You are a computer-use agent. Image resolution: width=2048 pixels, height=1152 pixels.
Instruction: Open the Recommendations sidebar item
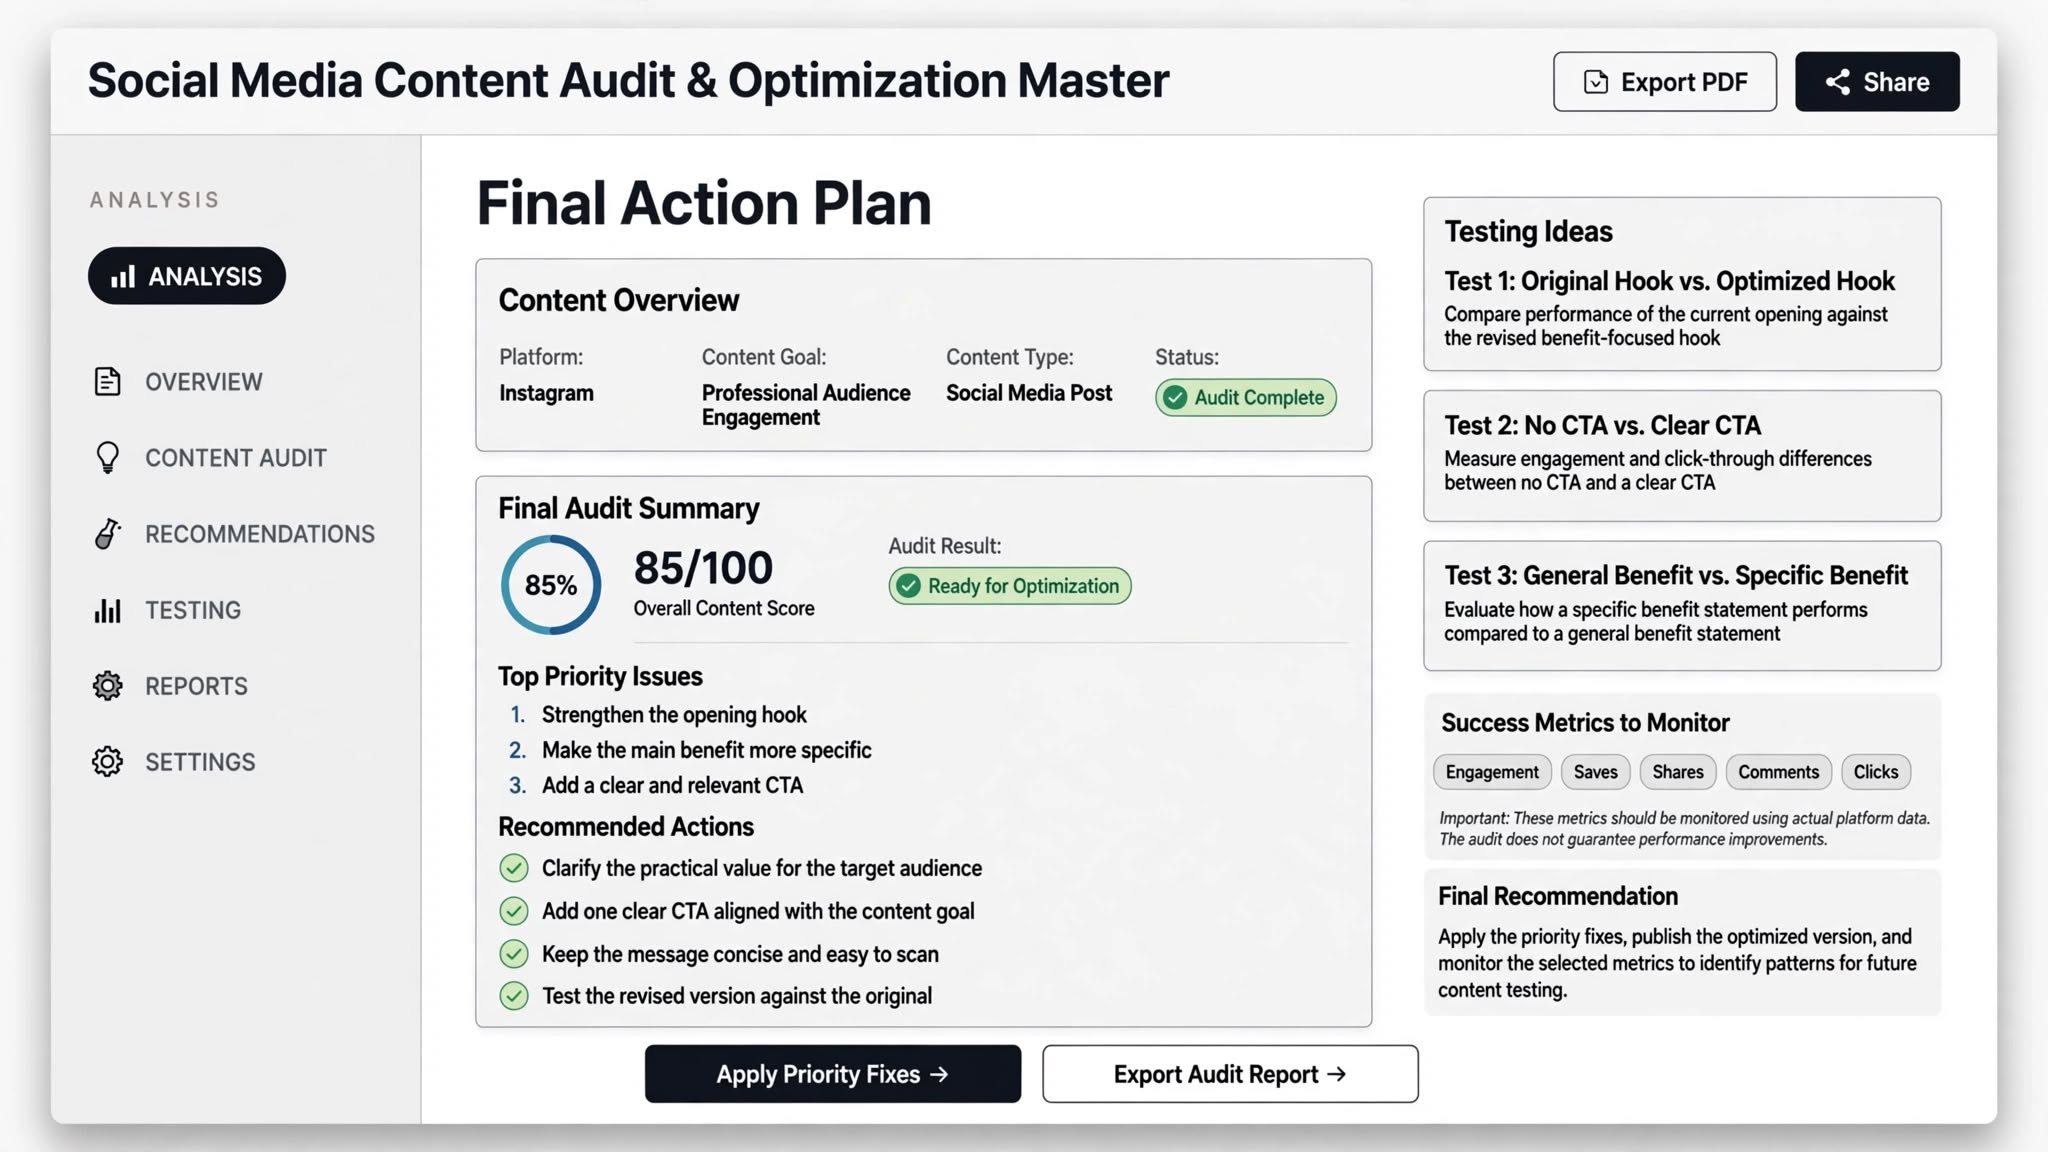click(x=234, y=534)
